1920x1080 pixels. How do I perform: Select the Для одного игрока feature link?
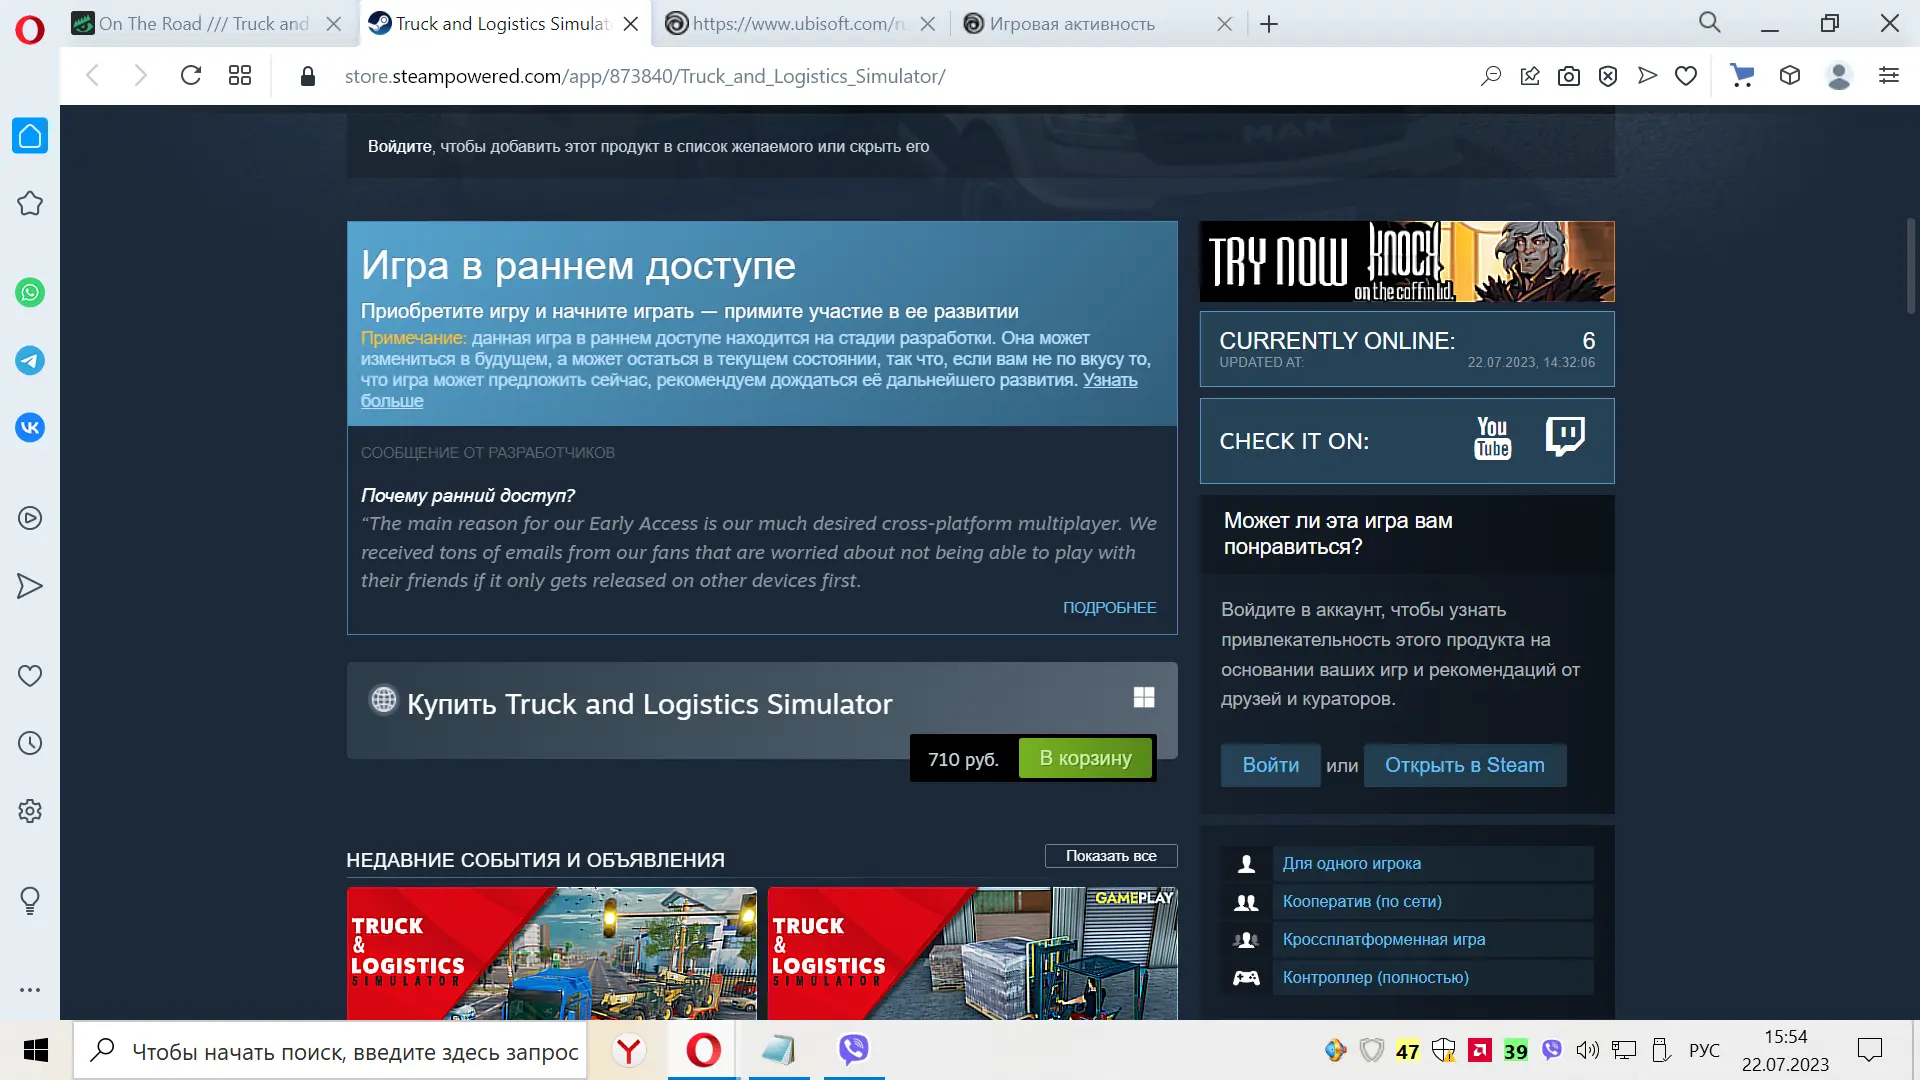click(1351, 864)
